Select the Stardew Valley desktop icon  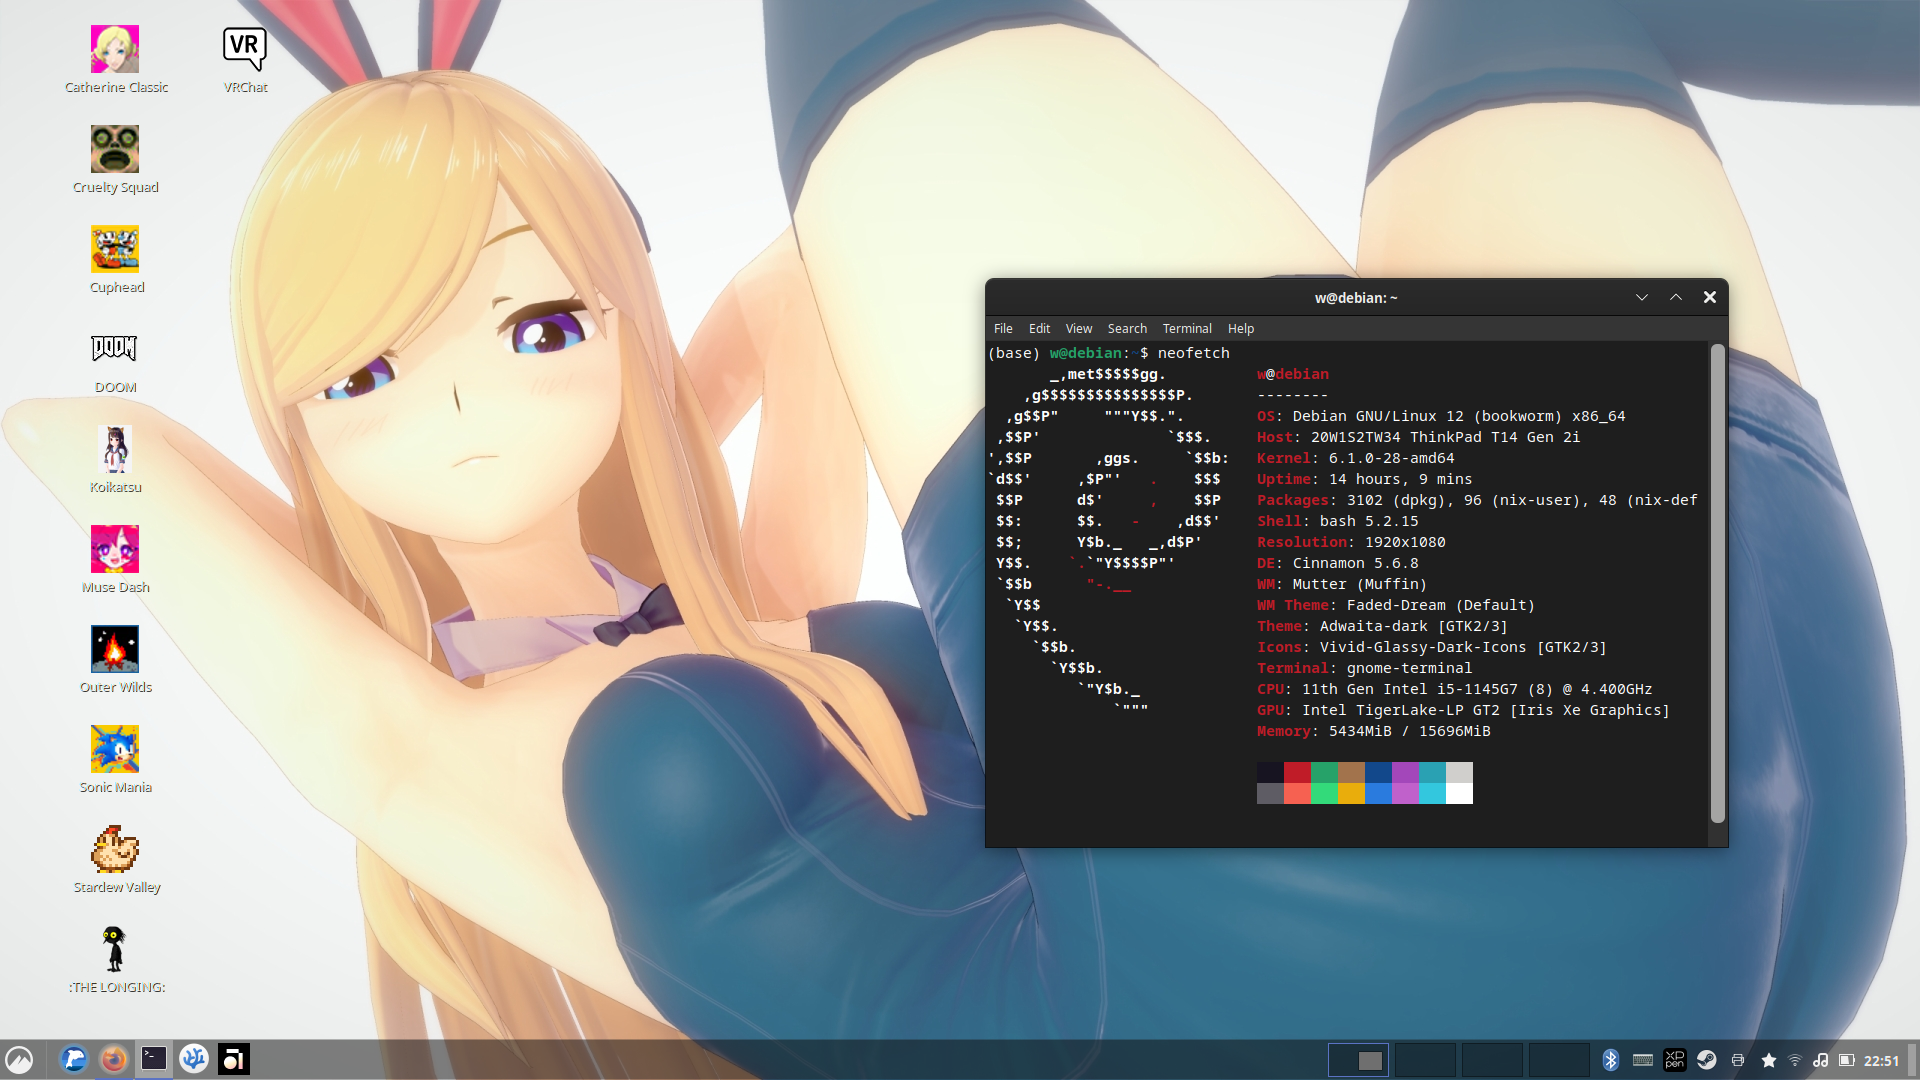[x=115, y=850]
